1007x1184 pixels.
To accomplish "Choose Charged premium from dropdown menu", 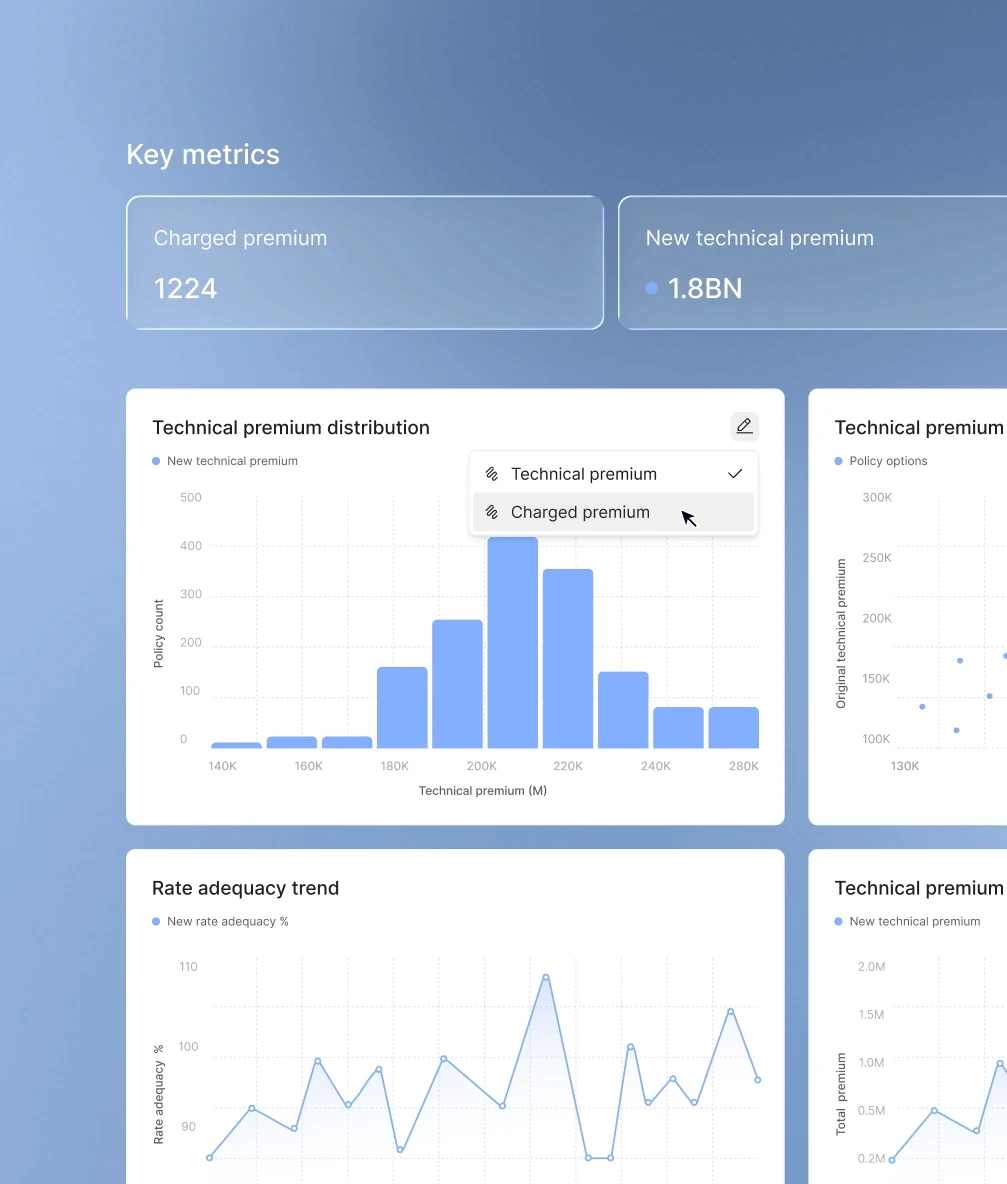I will point(613,512).
